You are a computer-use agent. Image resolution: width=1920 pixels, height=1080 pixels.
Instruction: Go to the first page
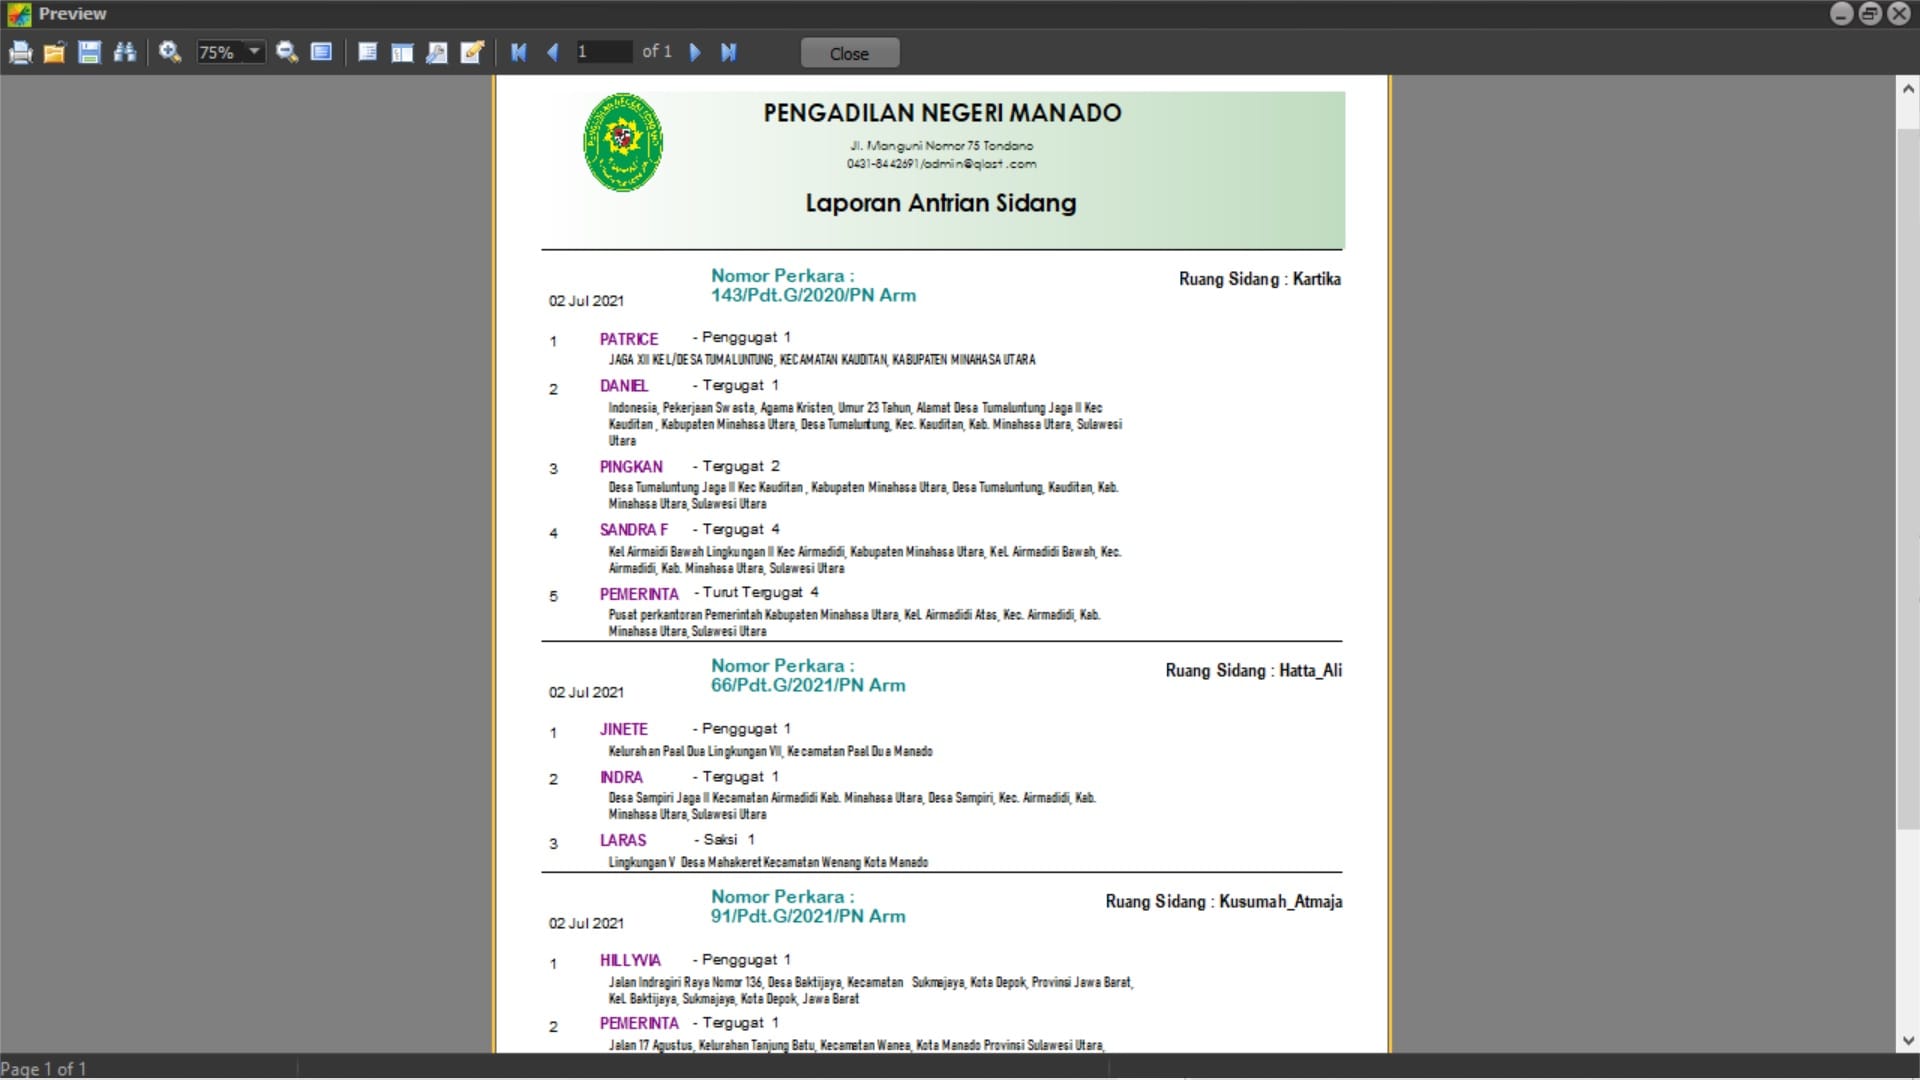point(518,52)
